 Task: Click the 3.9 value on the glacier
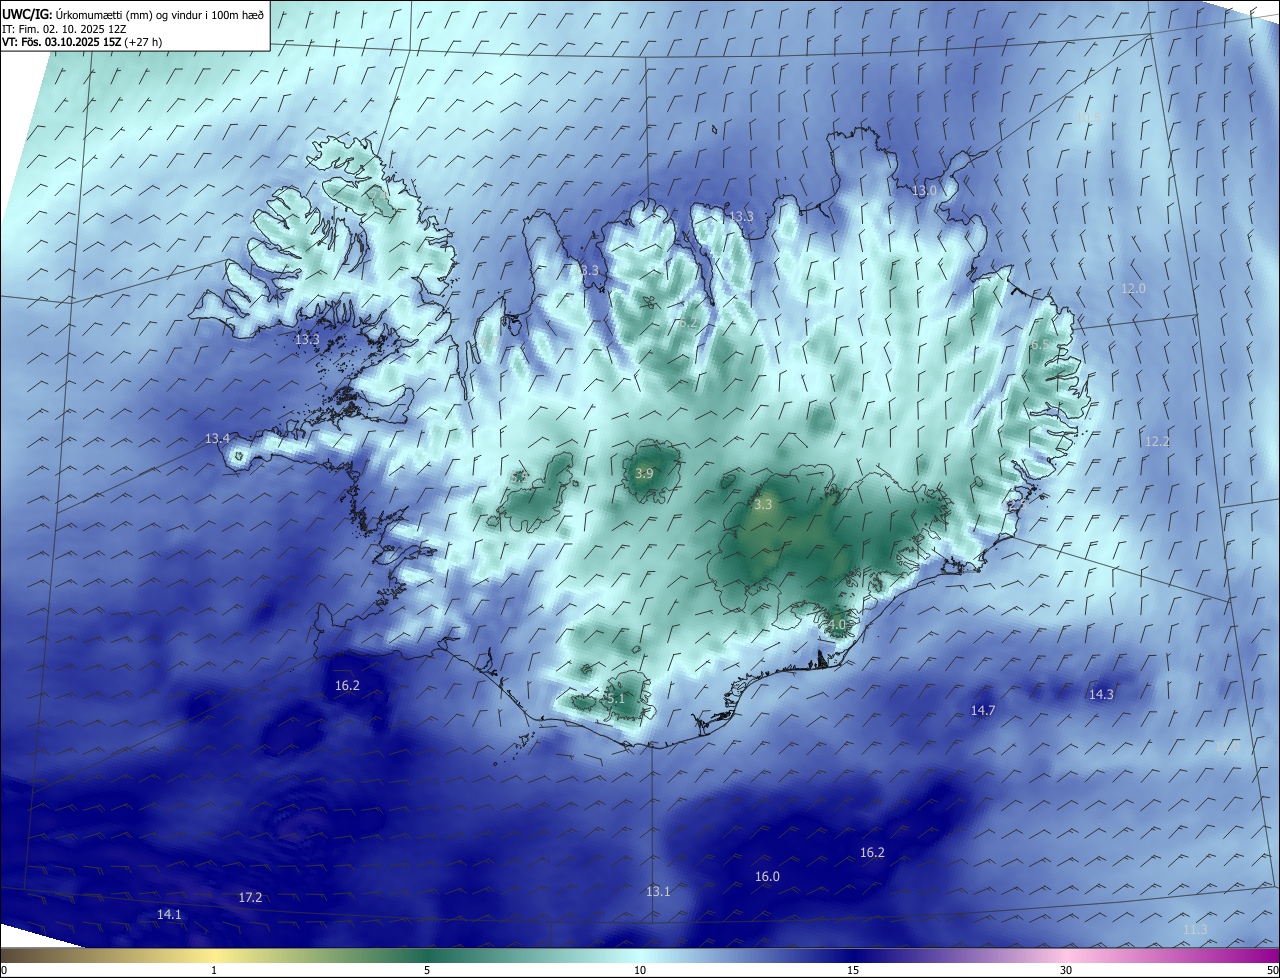coord(644,473)
